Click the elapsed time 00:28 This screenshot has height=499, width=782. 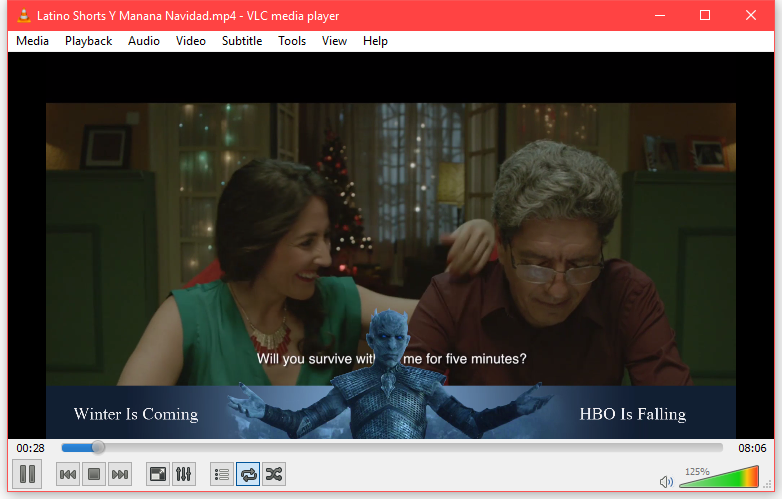pos(30,448)
